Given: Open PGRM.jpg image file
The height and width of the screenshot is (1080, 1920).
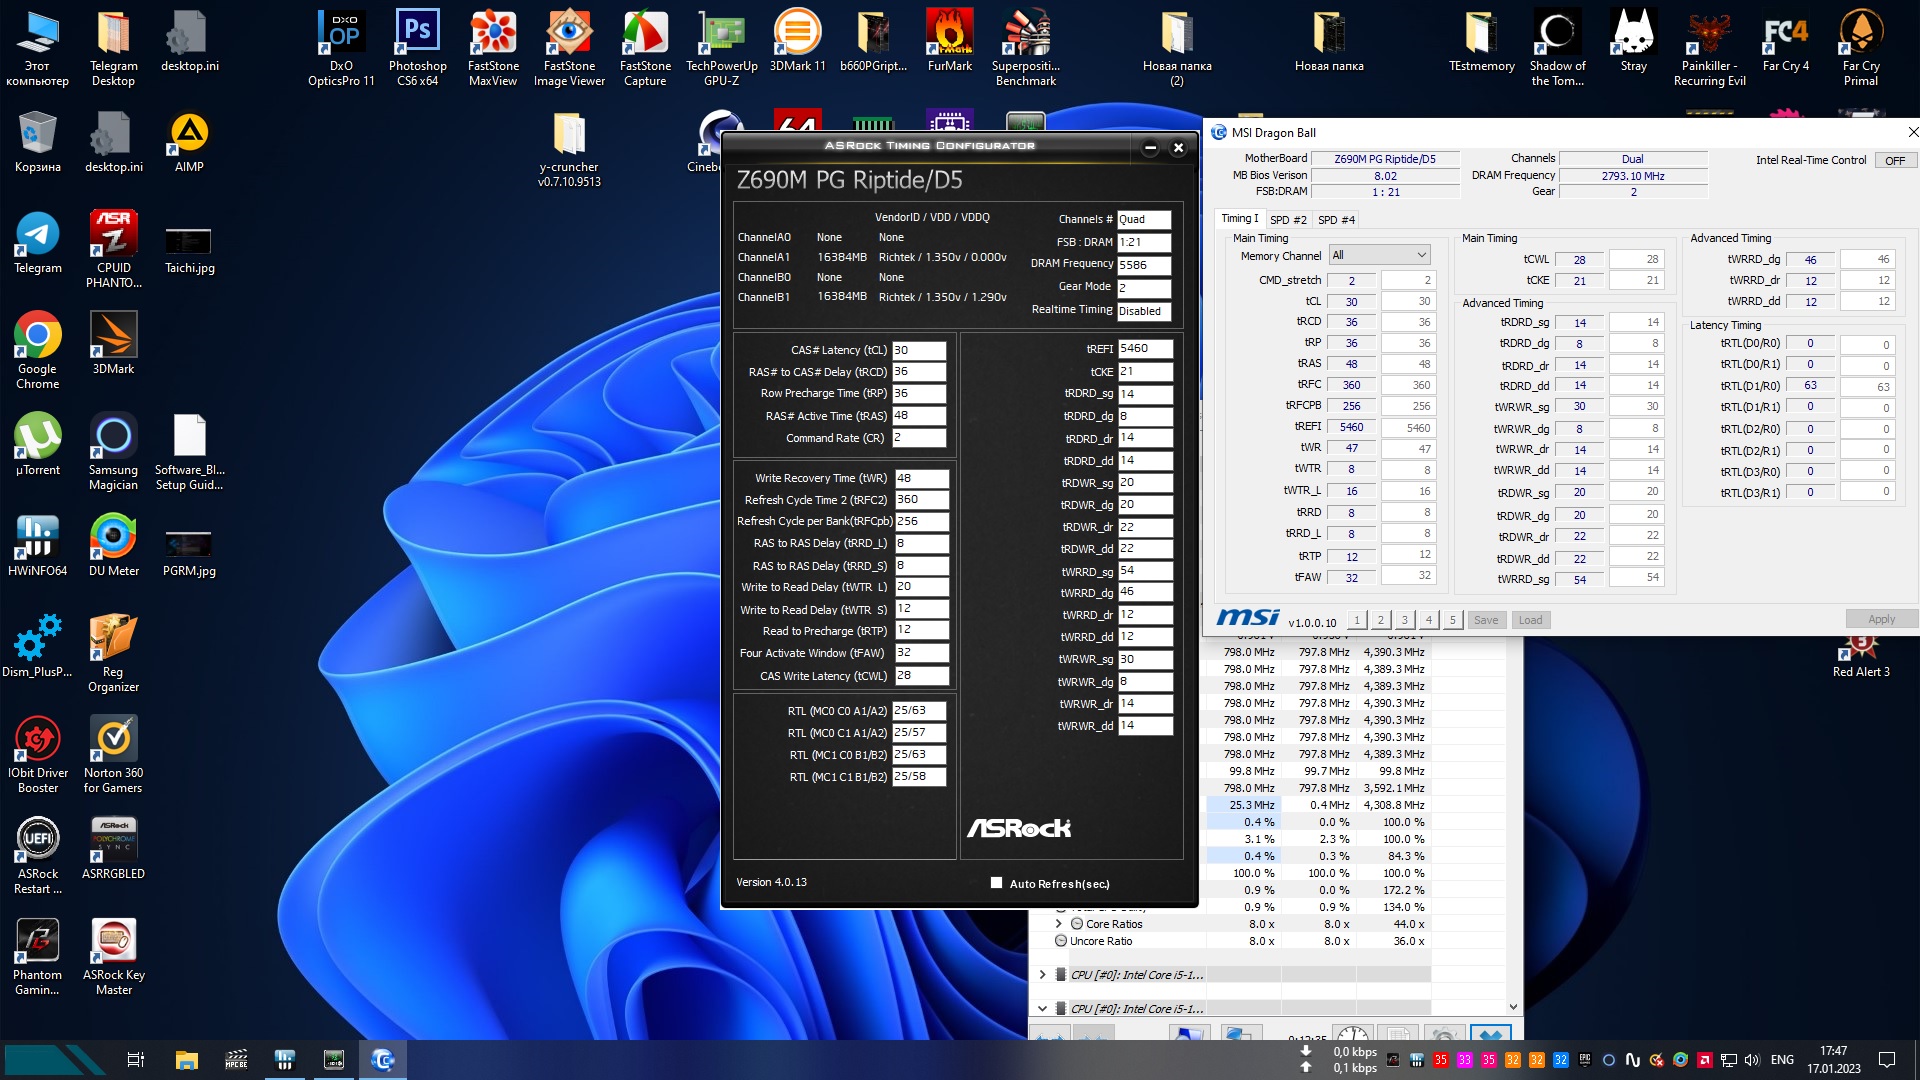Looking at the screenshot, I should (x=189, y=552).
